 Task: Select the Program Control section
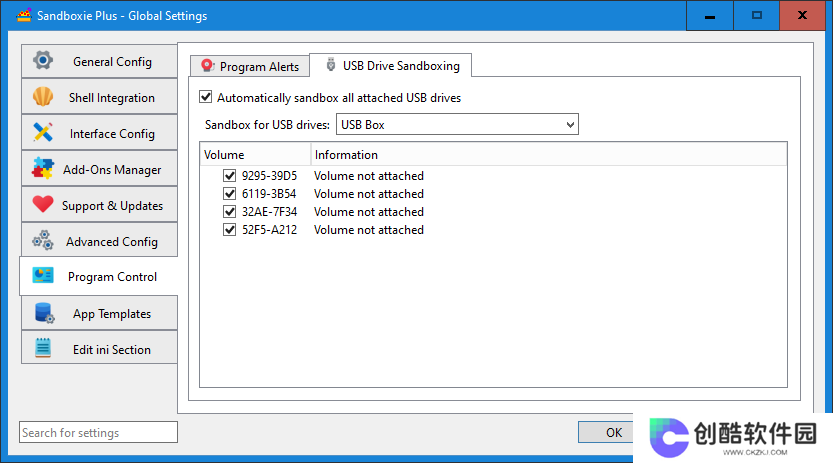click(x=99, y=276)
